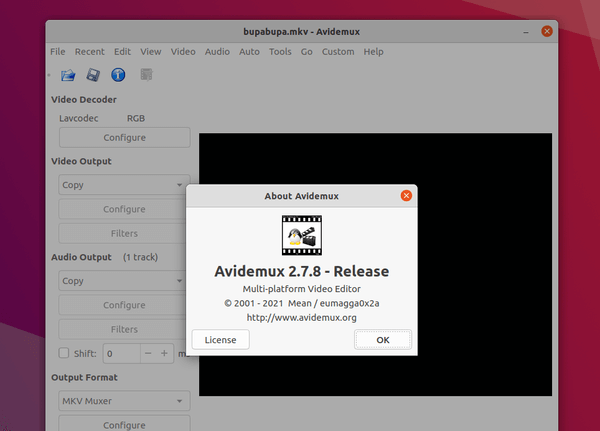Increase Shift value with plus button
The height and width of the screenshot is (431, 600).
(x=164, y=353)
